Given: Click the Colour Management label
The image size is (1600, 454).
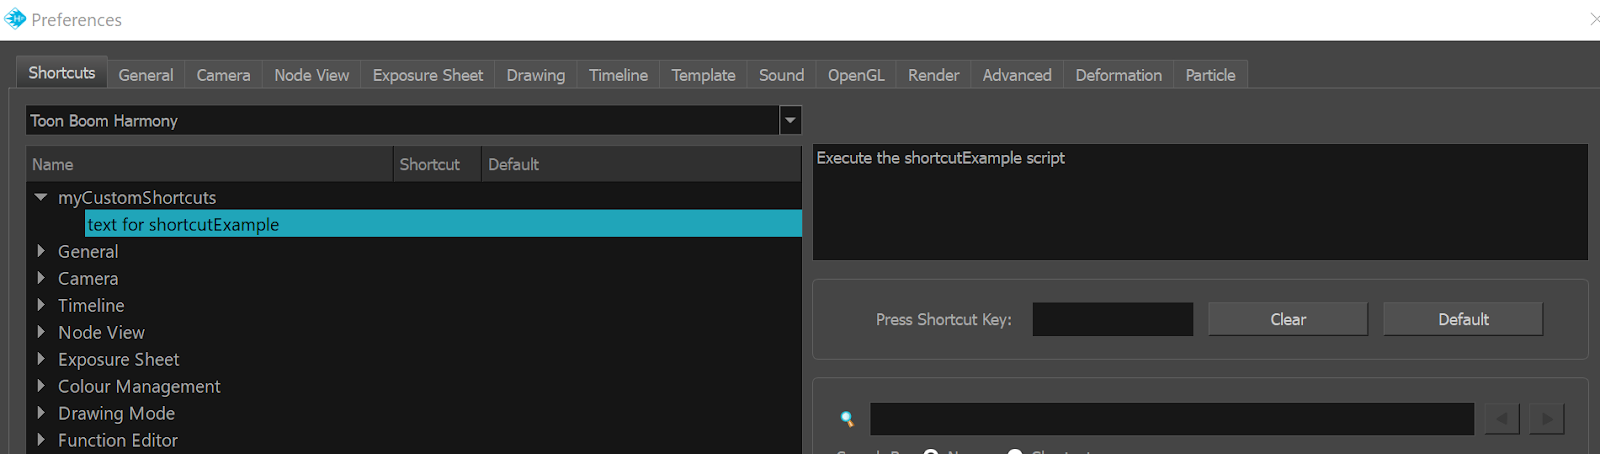Looking at the screenshot, I should 139,386.
